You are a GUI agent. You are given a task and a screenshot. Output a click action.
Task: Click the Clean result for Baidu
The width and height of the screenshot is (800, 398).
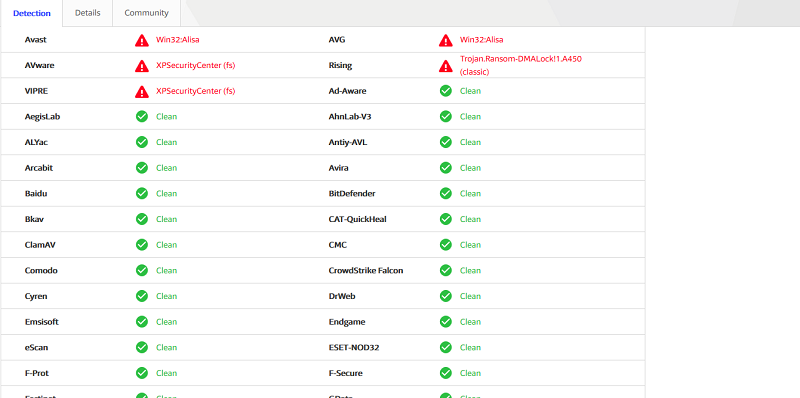(166, 193)
